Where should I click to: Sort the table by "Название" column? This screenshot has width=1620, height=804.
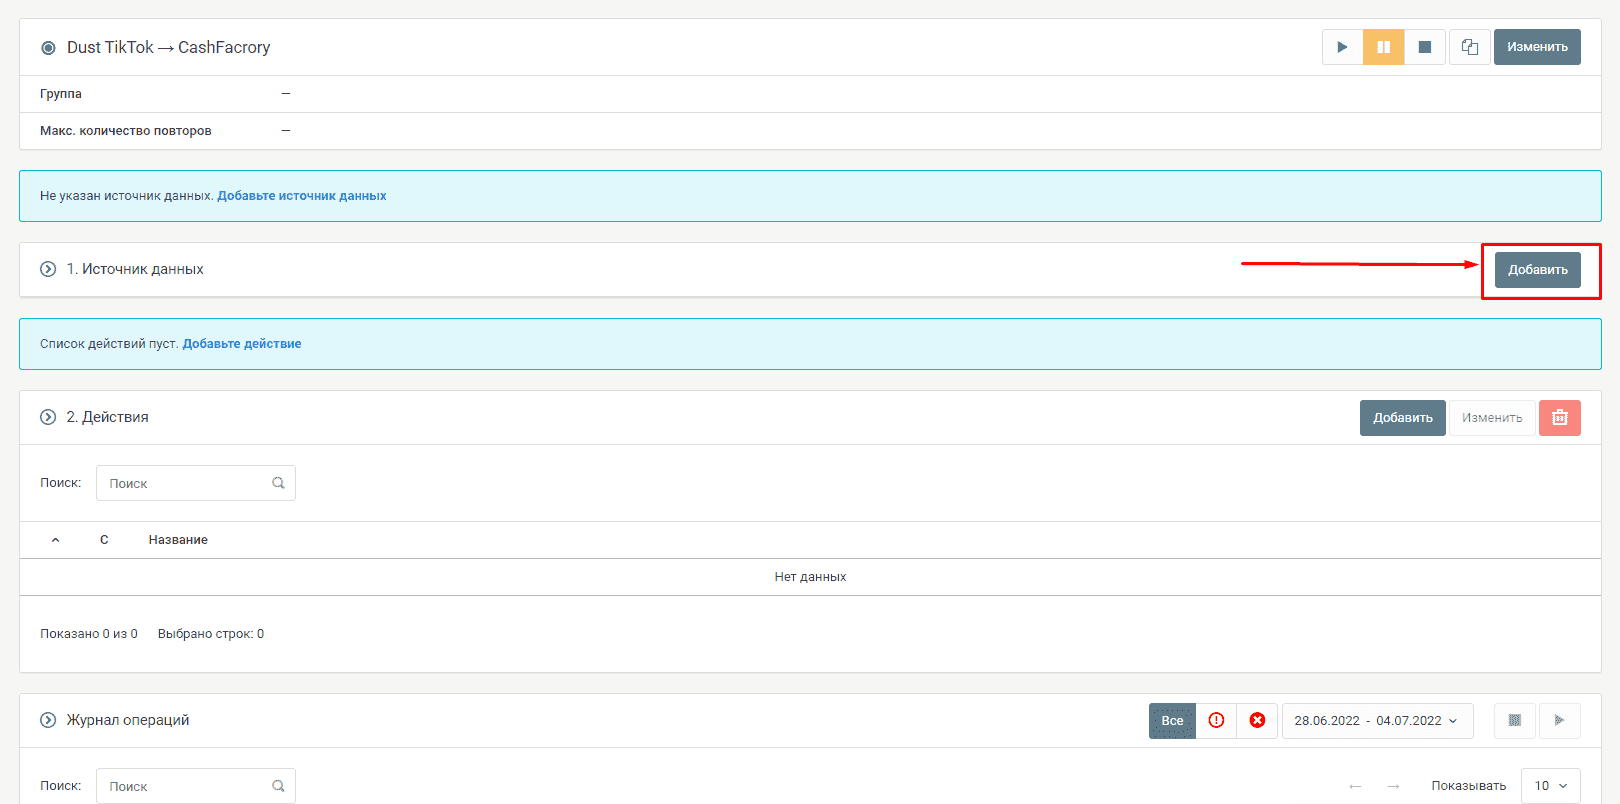click(178, 540)
